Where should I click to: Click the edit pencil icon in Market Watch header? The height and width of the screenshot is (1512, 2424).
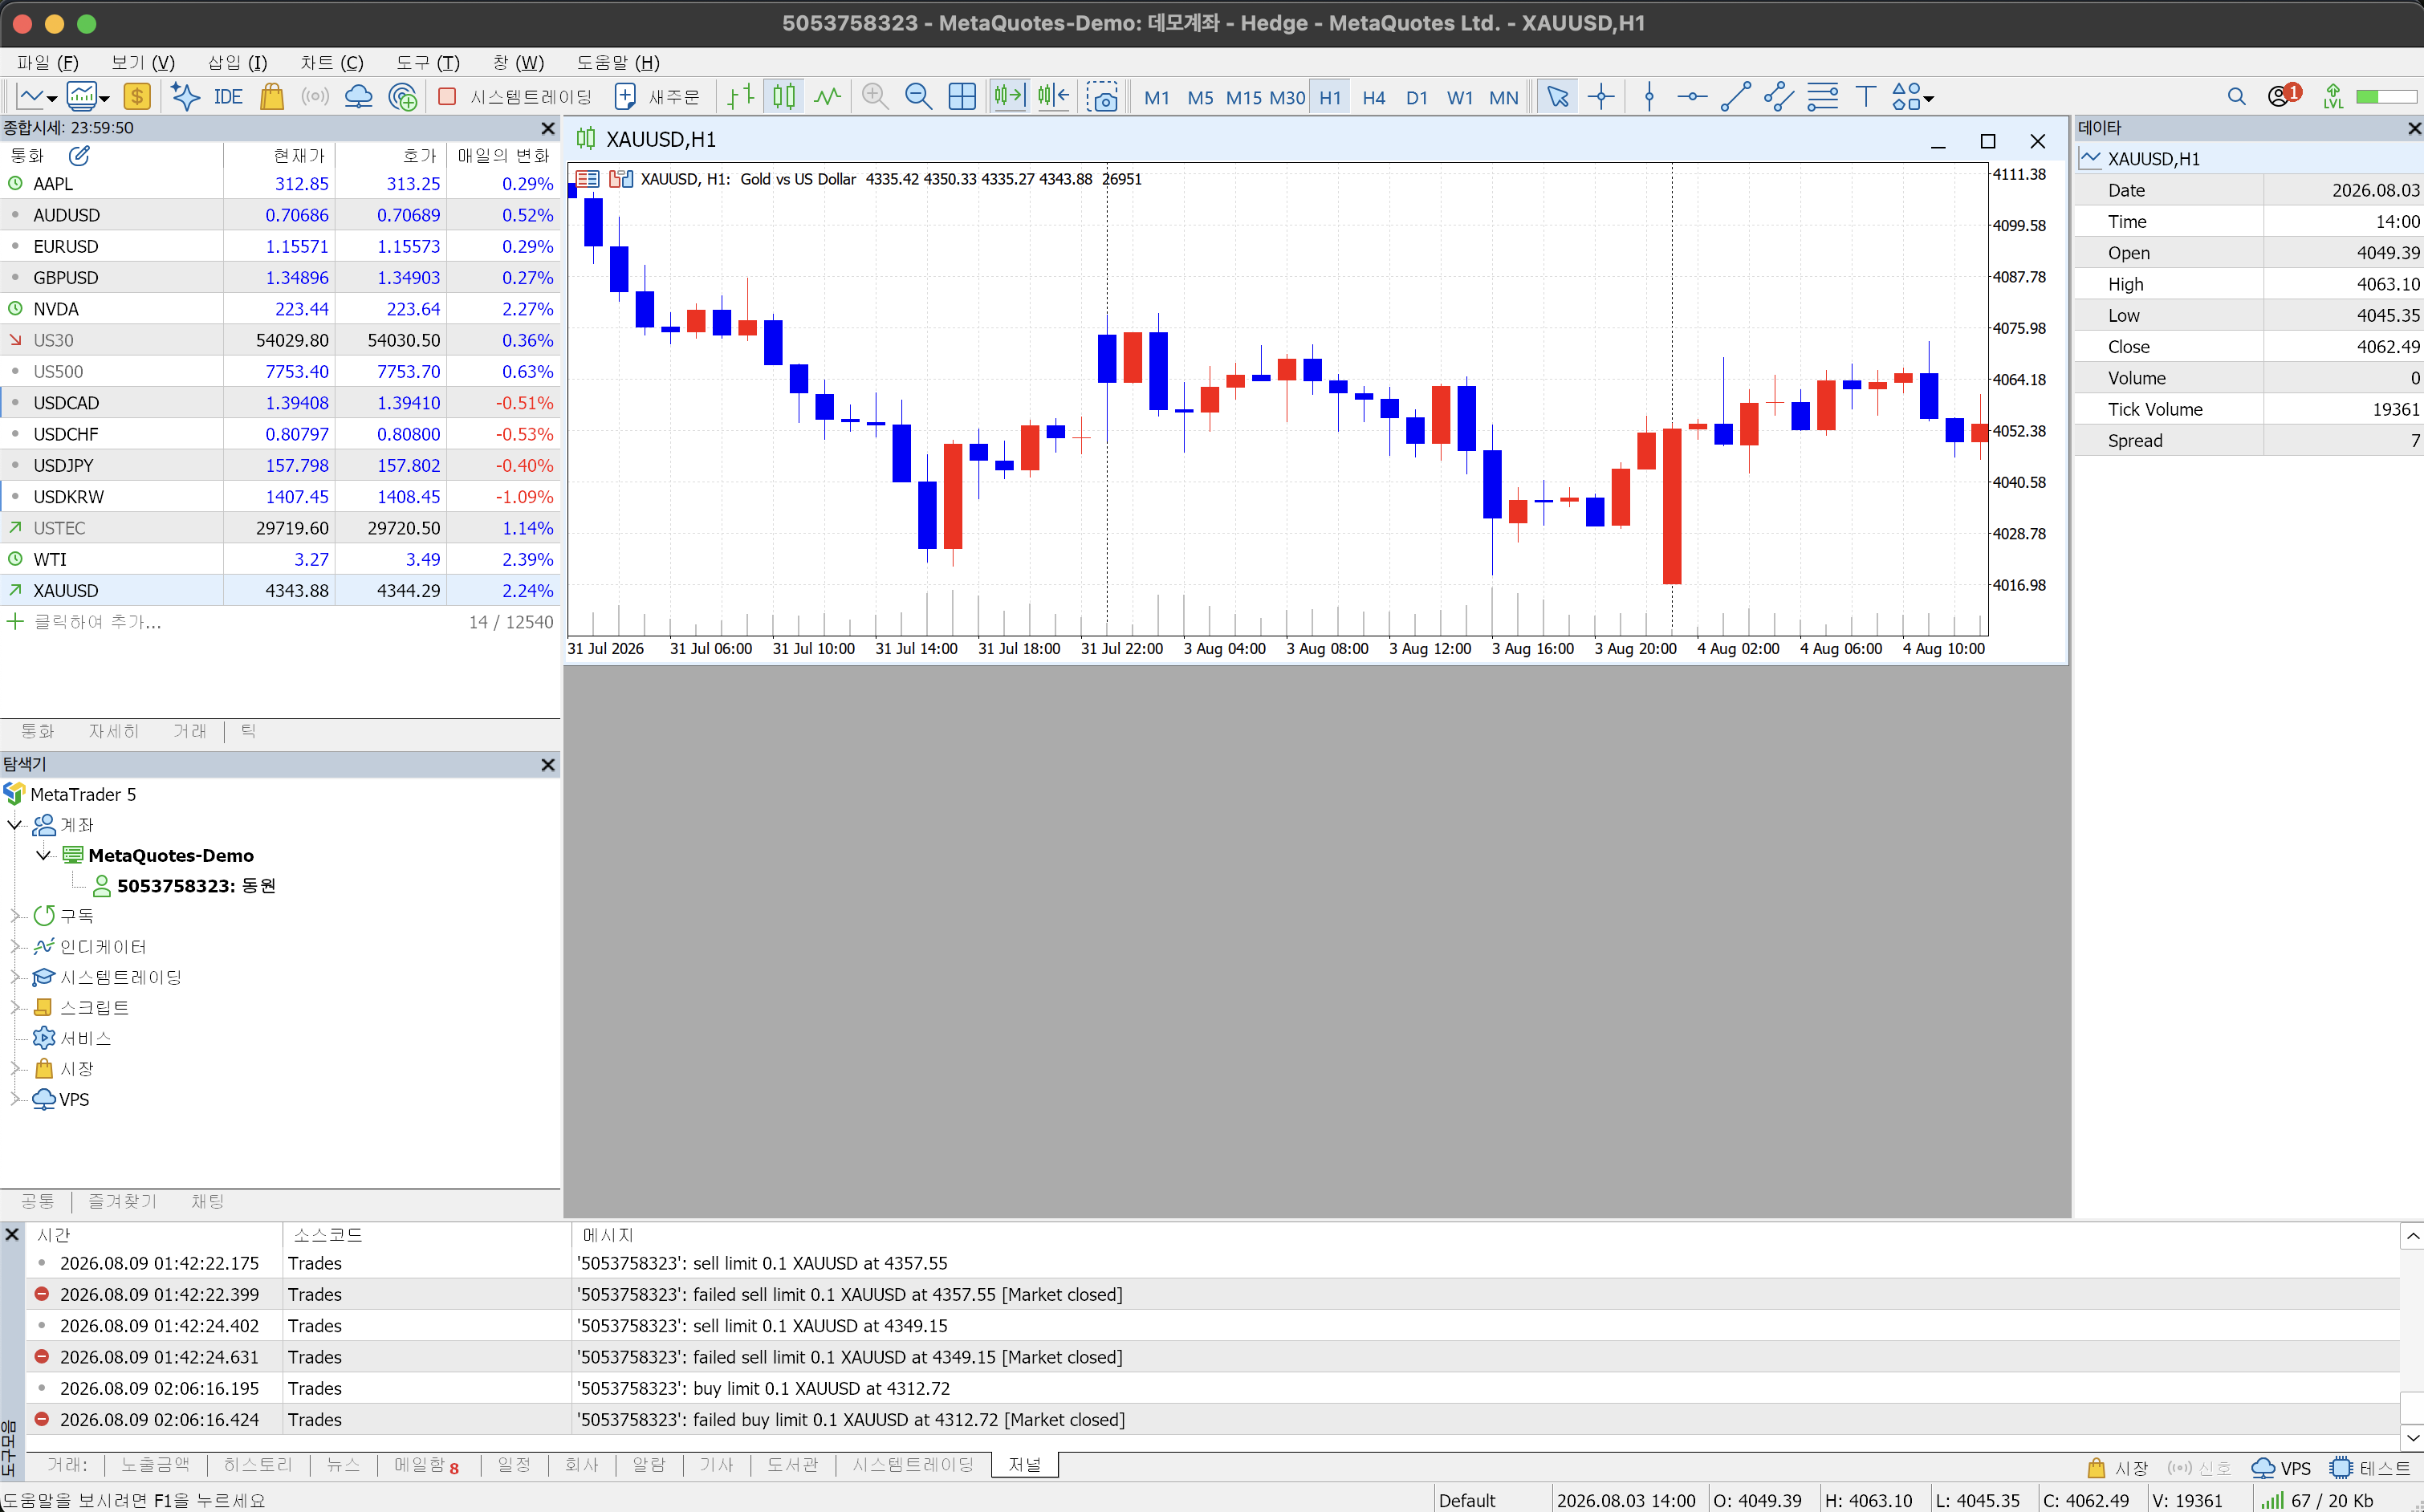(79, 155)
